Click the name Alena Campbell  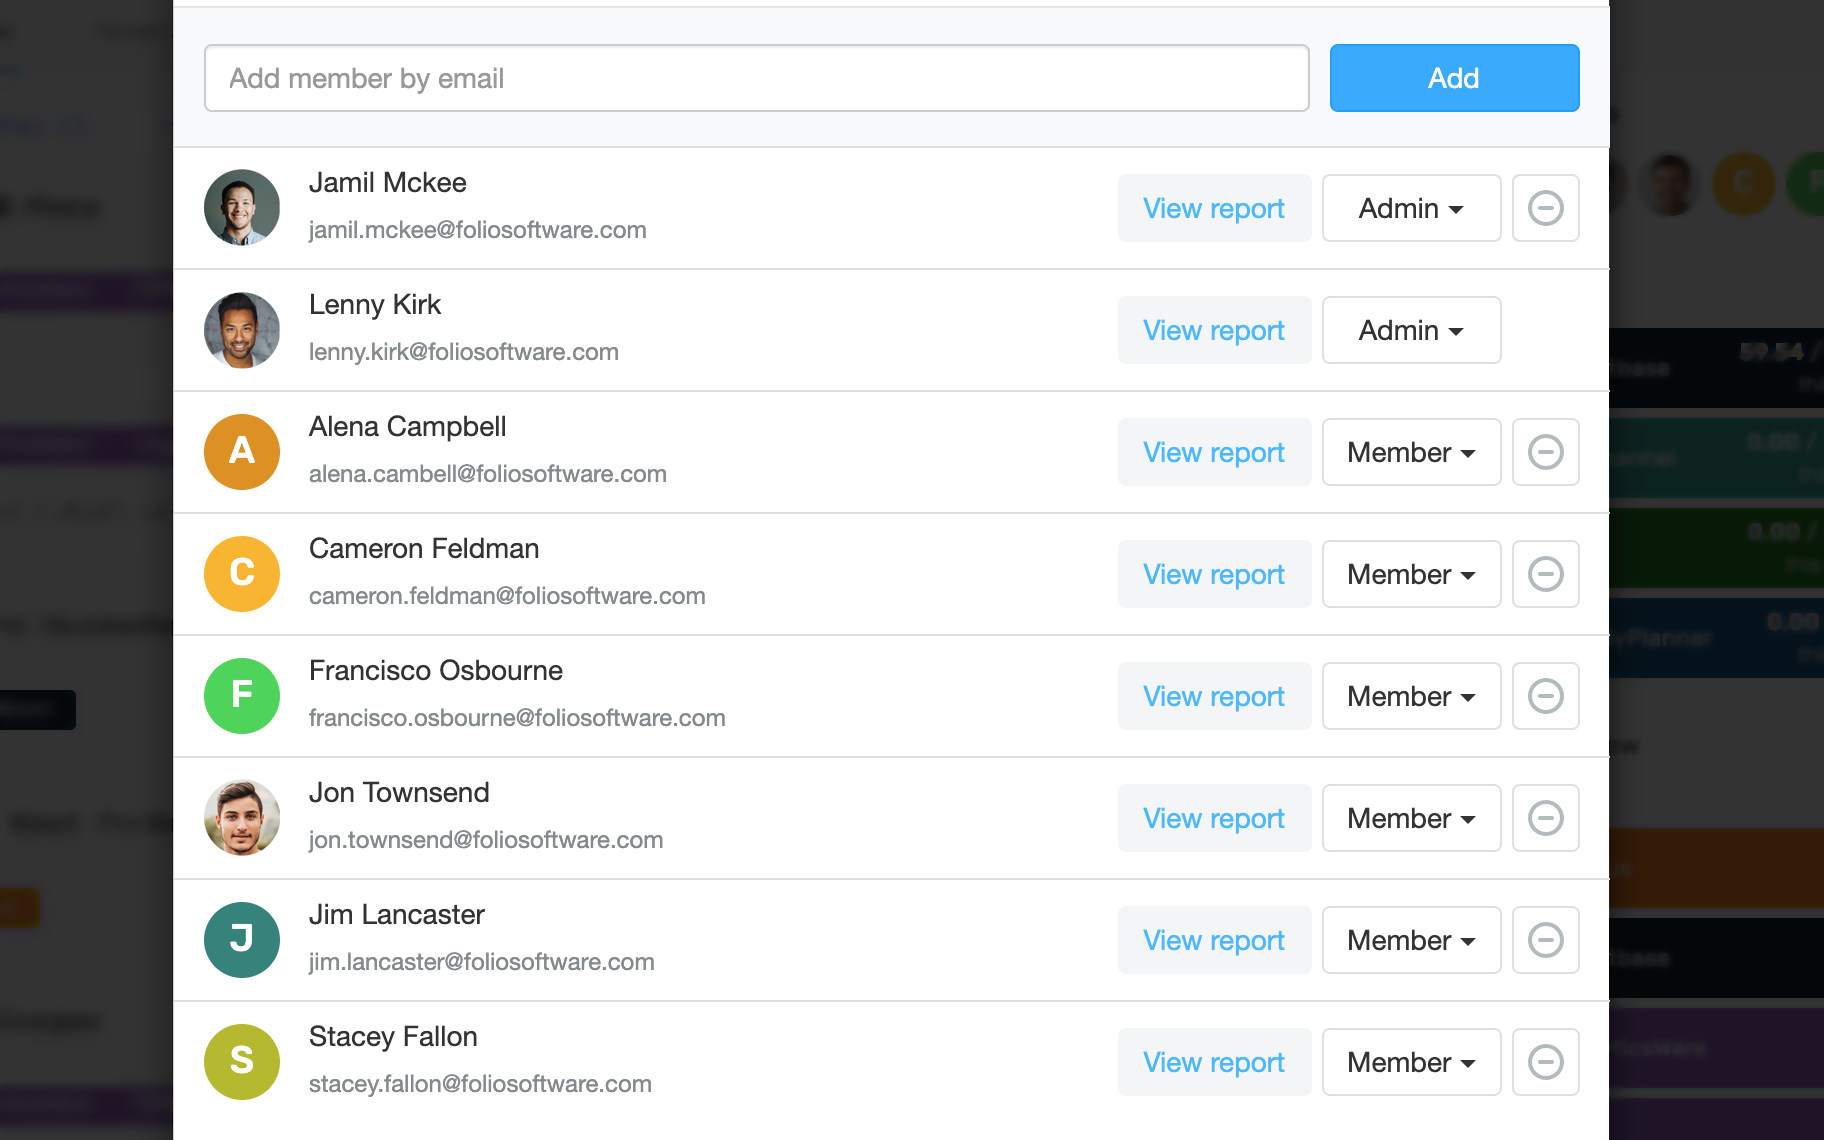click(408, 427)
